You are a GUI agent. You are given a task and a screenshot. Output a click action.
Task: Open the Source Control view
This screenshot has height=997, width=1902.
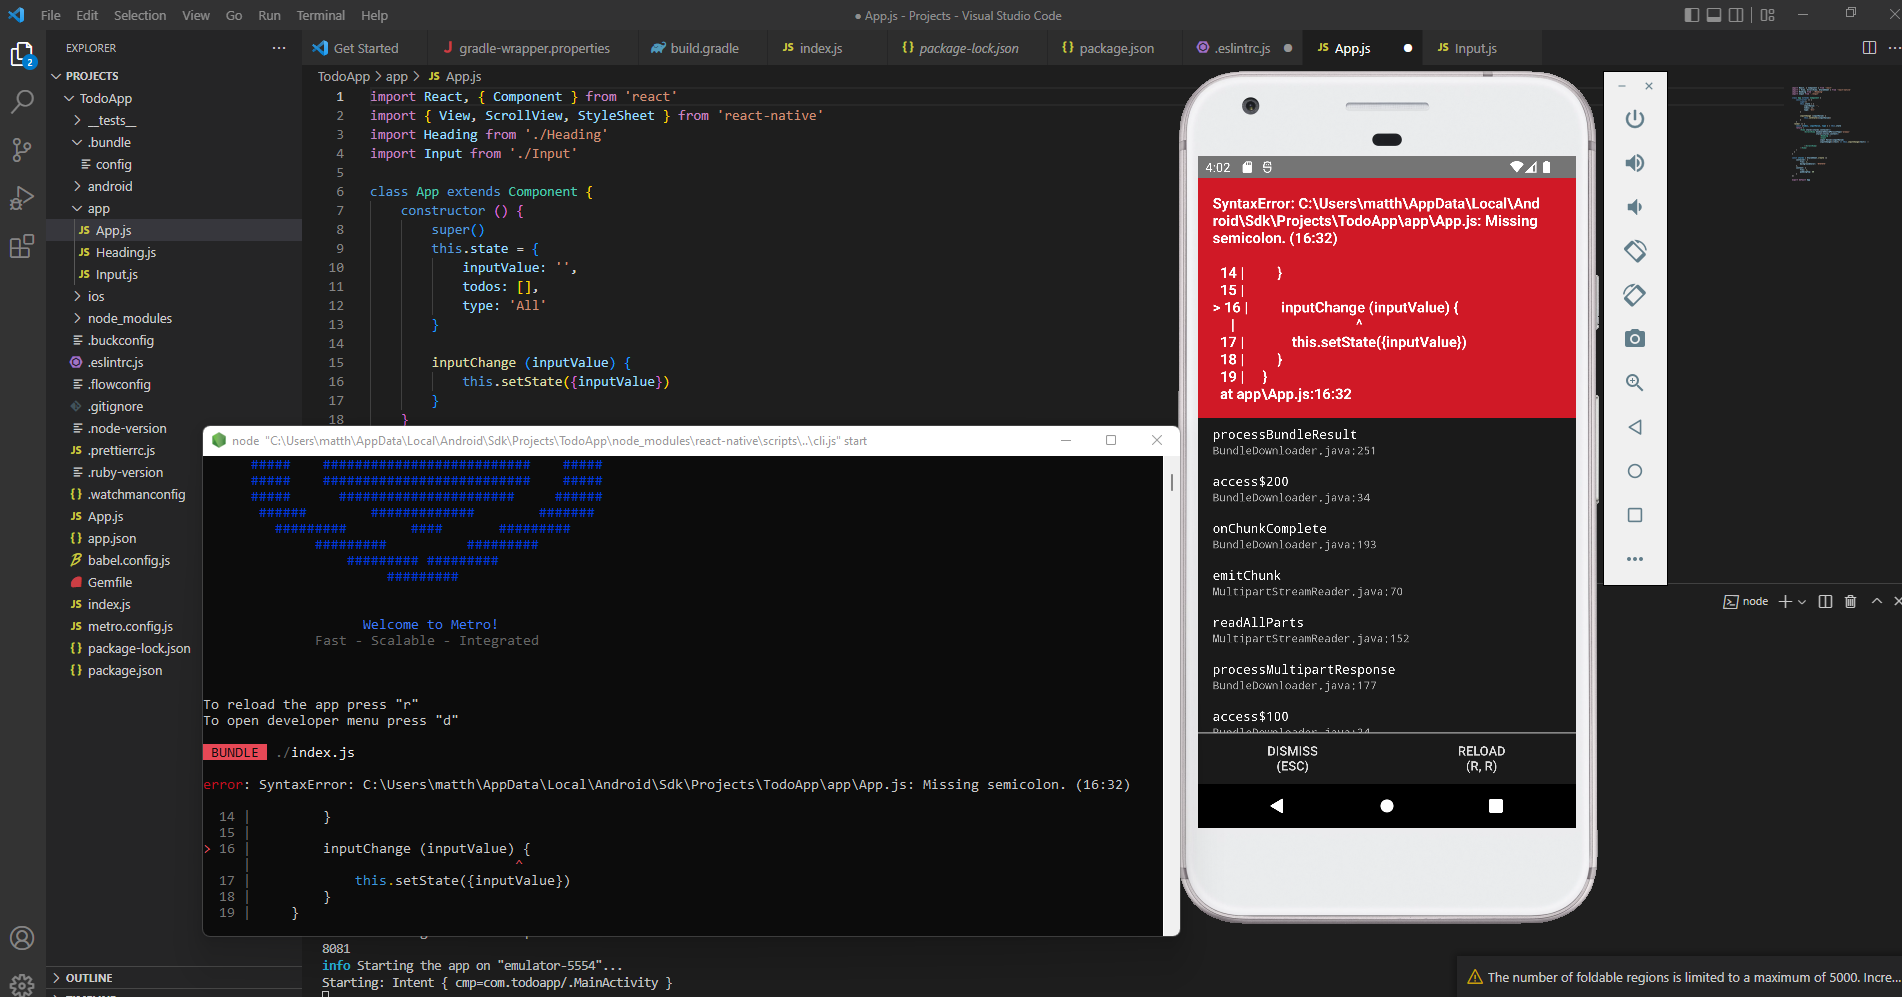pyautogui.click(x=22, y=150)
